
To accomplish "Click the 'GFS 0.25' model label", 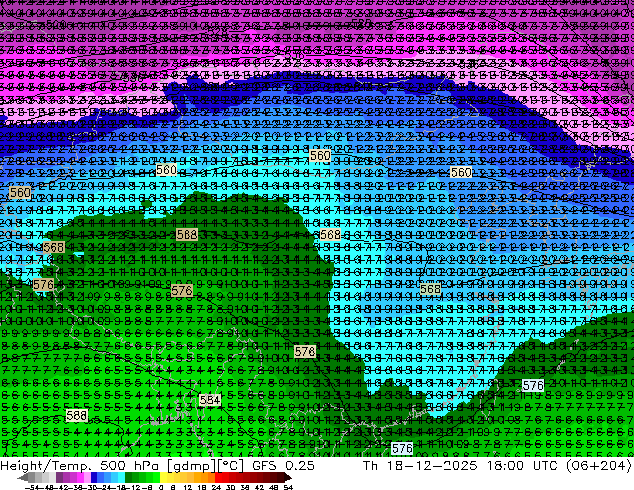I will pos(283,466).
